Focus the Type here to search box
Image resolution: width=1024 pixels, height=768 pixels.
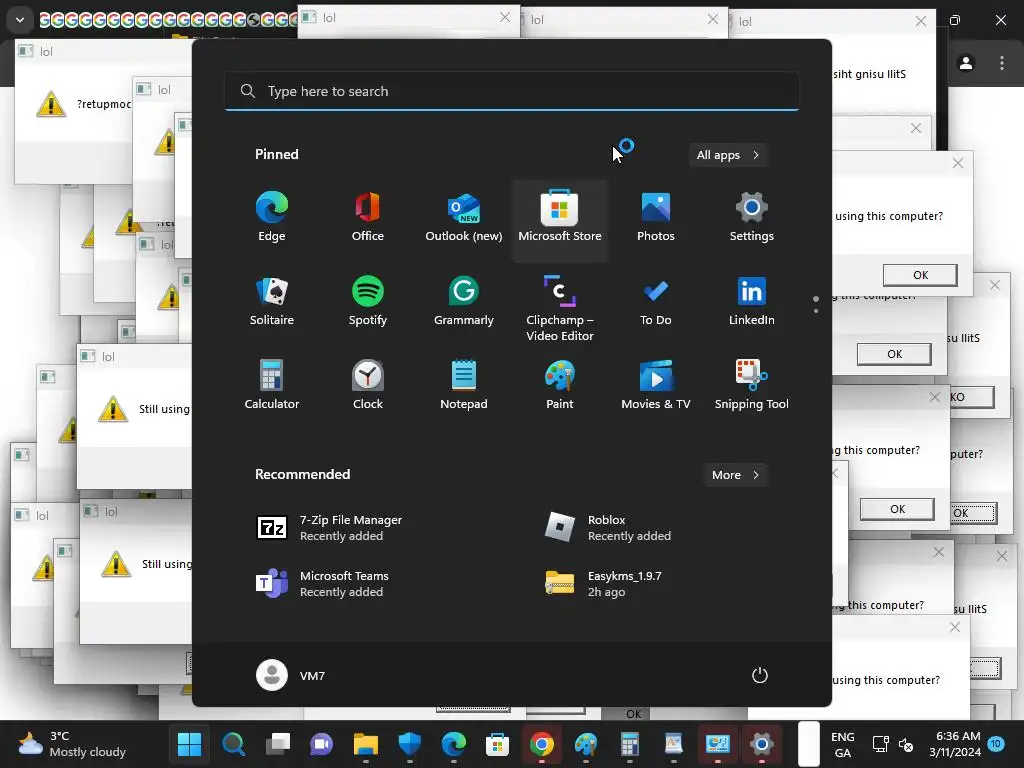512,91
